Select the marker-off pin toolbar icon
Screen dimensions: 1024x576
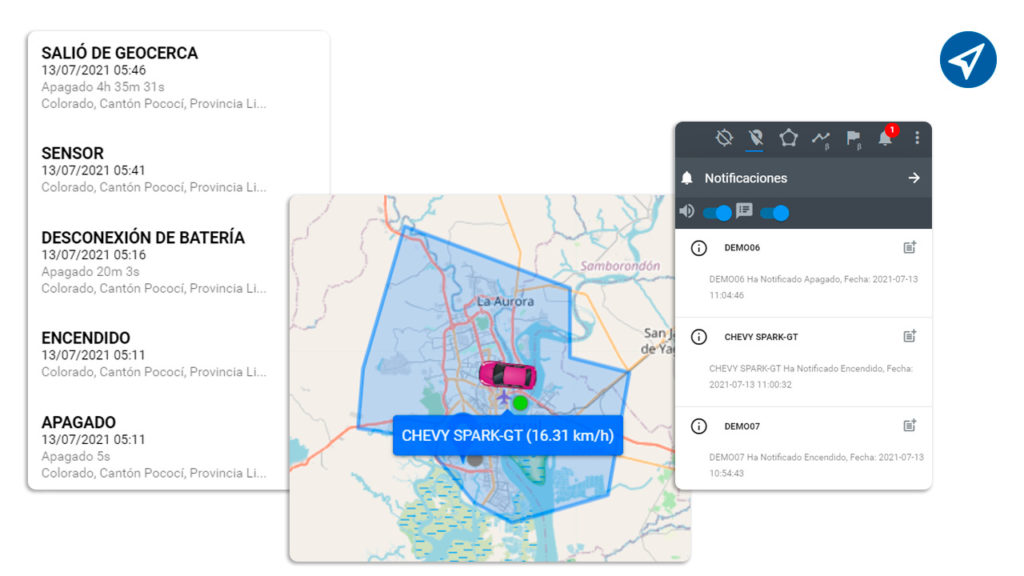[755, 138]
